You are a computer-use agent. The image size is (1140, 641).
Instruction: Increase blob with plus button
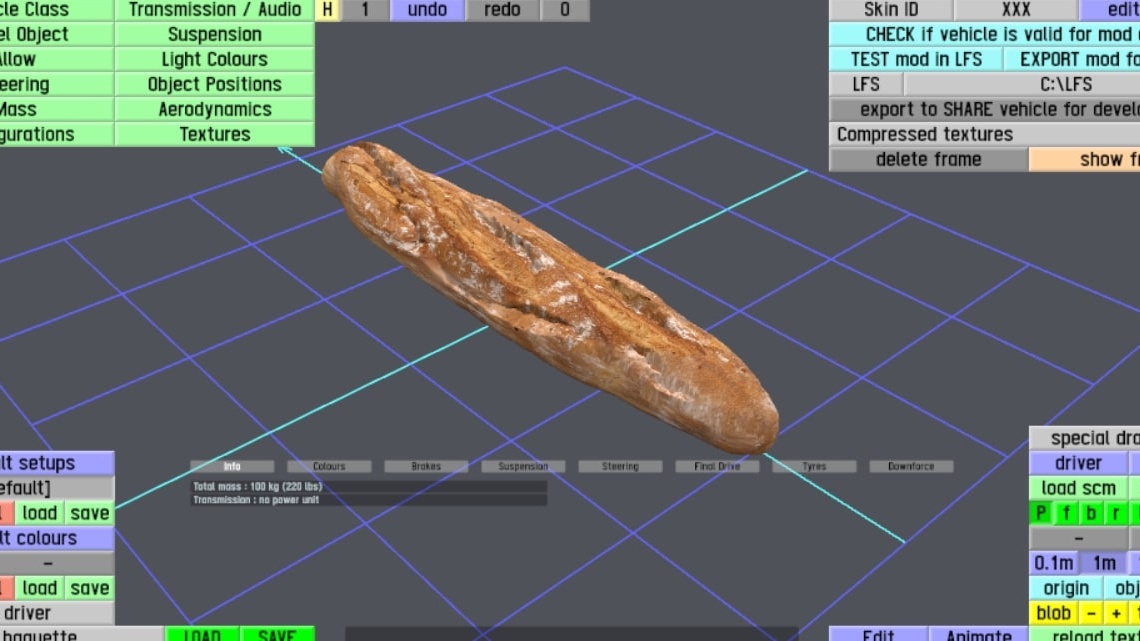point(1116,613)
